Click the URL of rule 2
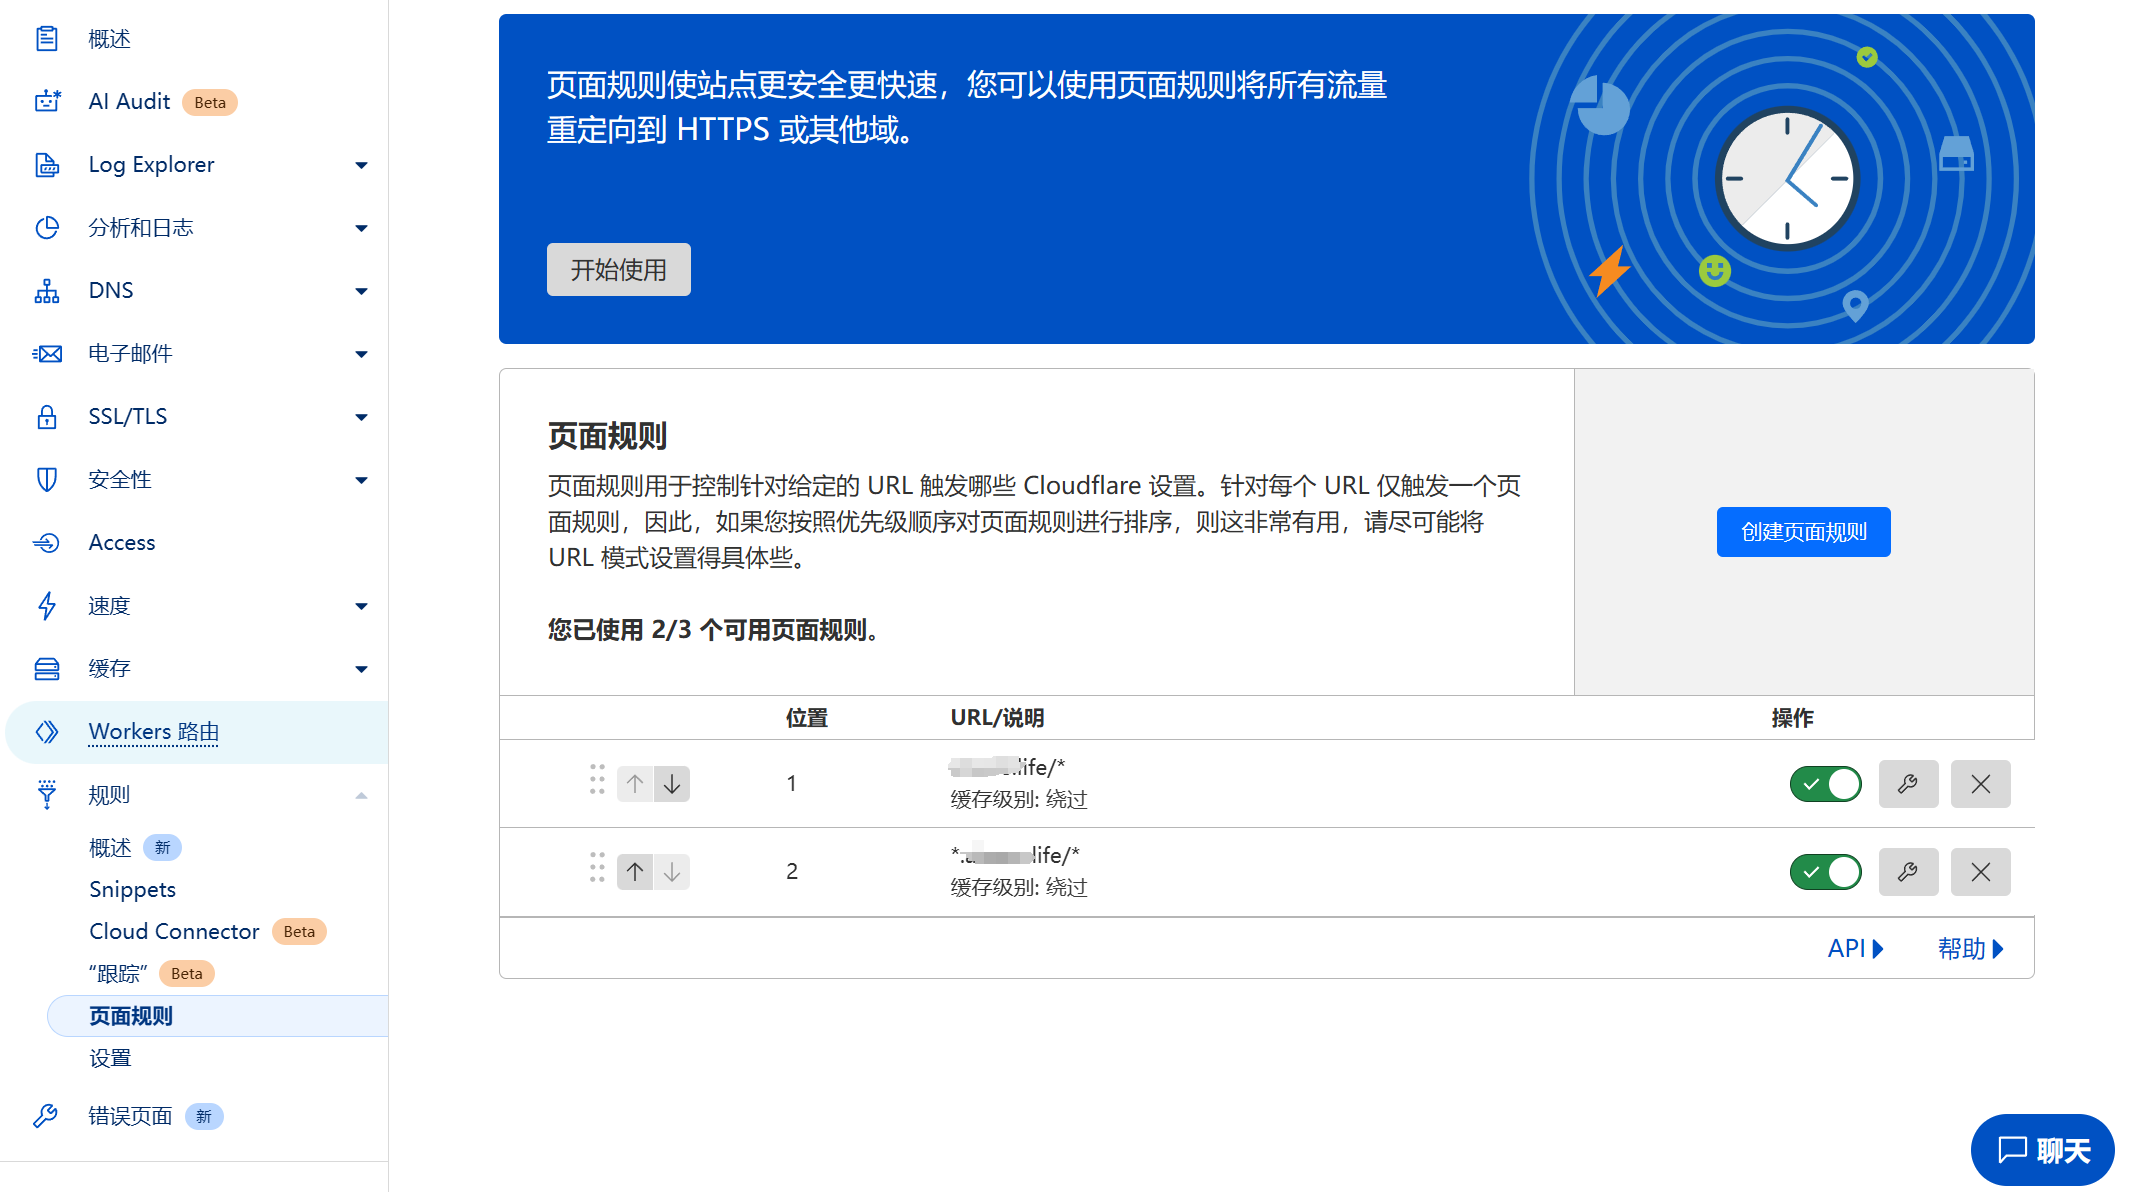The width and height of the screenshot is (2137, 1192). point(1014,855)
